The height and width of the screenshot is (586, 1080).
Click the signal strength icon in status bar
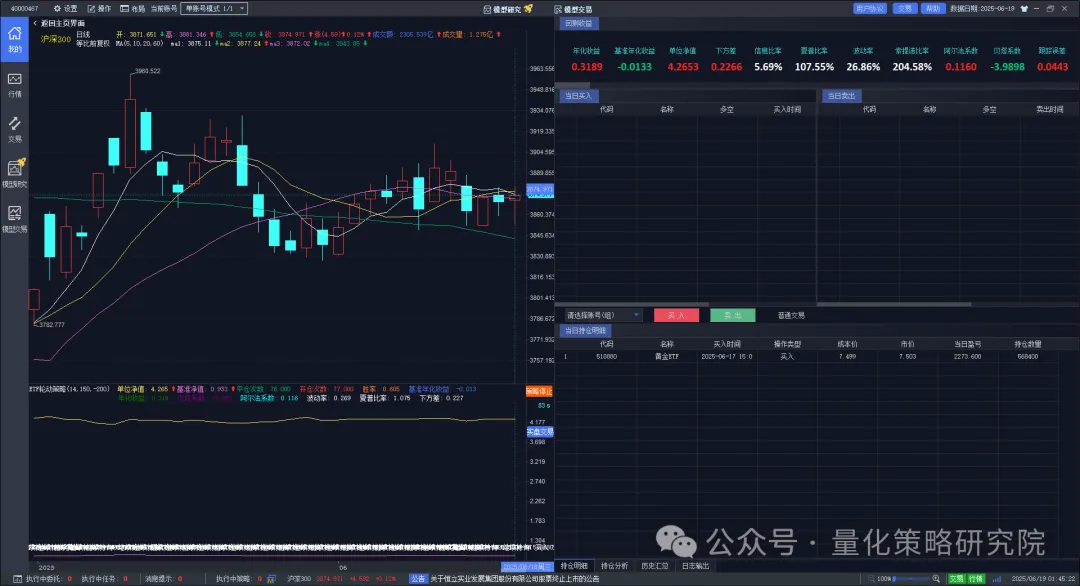point(997,579)
